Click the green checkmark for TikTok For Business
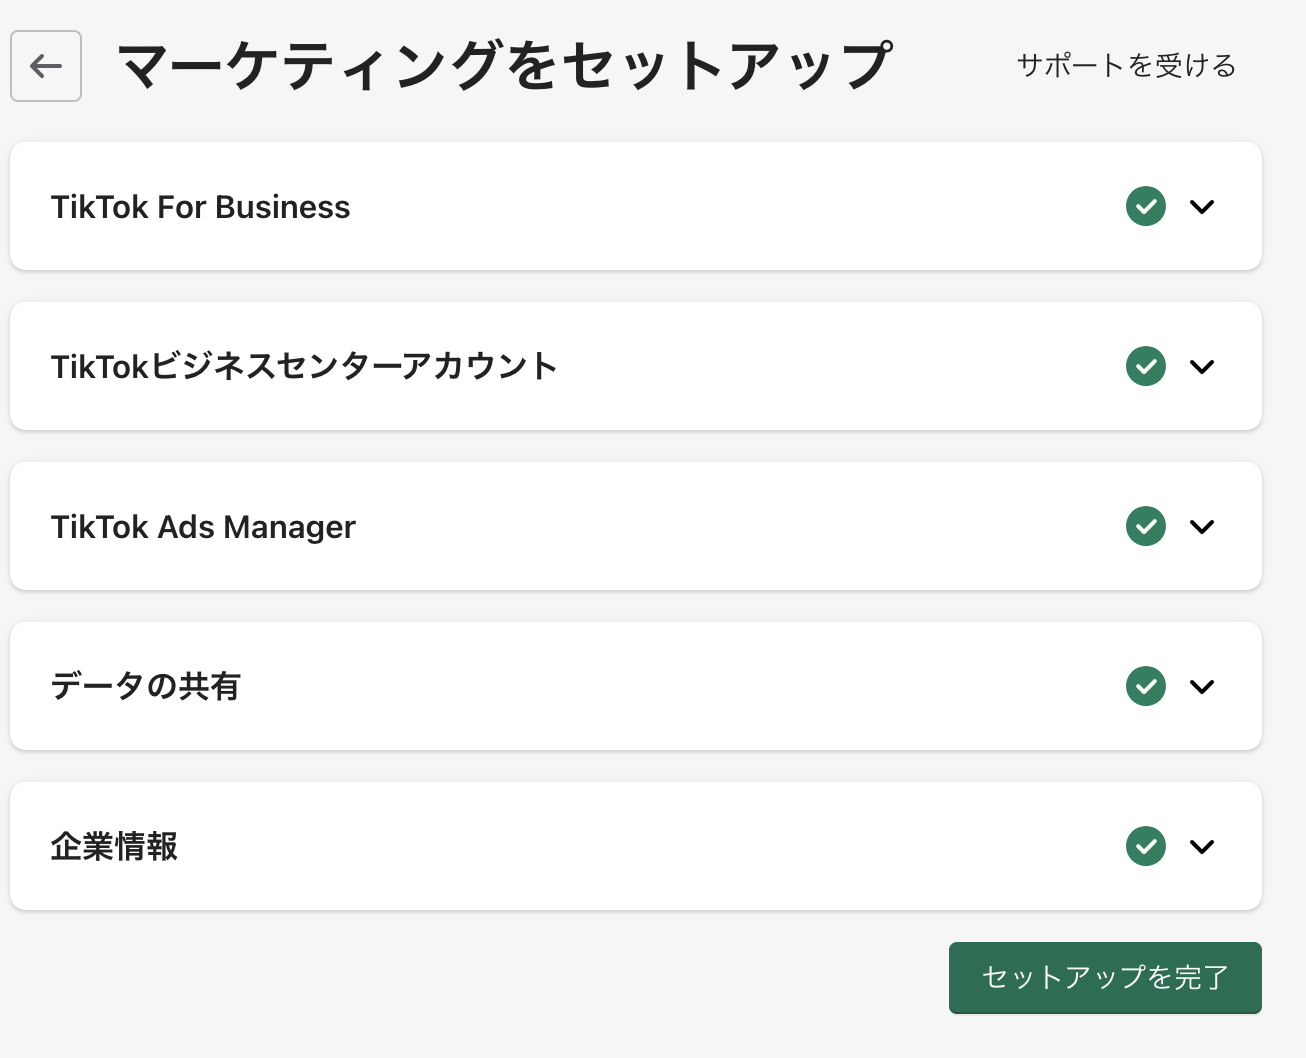 (x=1146, y=207)
